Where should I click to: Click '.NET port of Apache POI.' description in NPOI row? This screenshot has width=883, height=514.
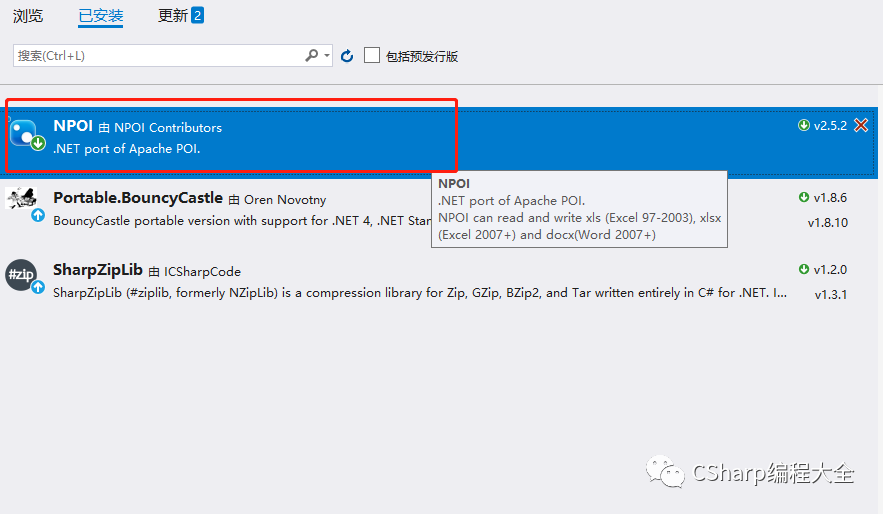click(x=127, y=149)
